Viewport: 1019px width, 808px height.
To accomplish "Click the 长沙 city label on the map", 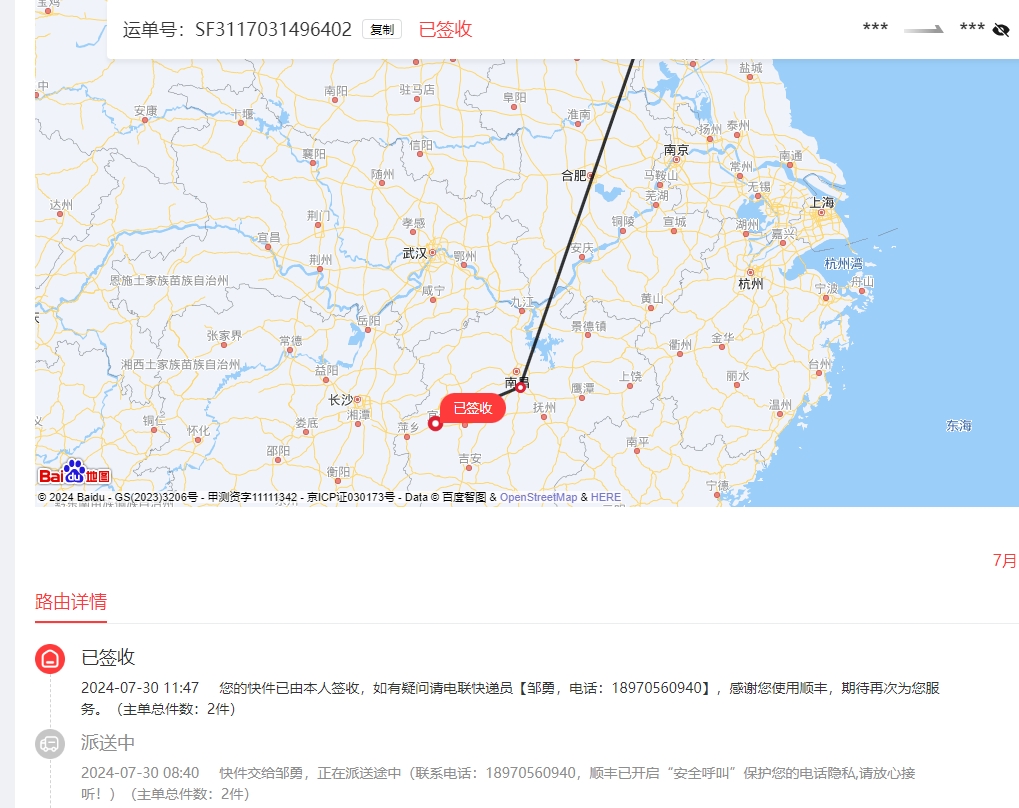I will 341,400.
